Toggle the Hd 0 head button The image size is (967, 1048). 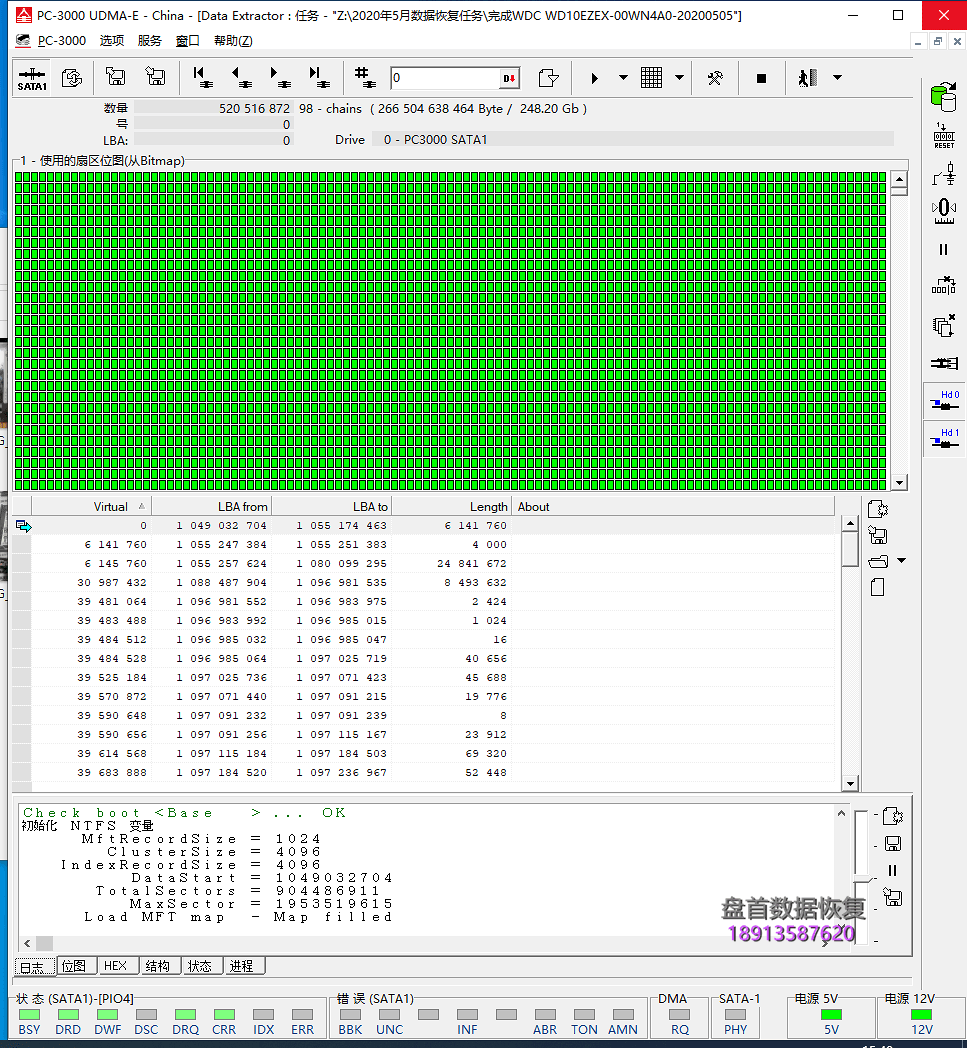click(944, 401)
